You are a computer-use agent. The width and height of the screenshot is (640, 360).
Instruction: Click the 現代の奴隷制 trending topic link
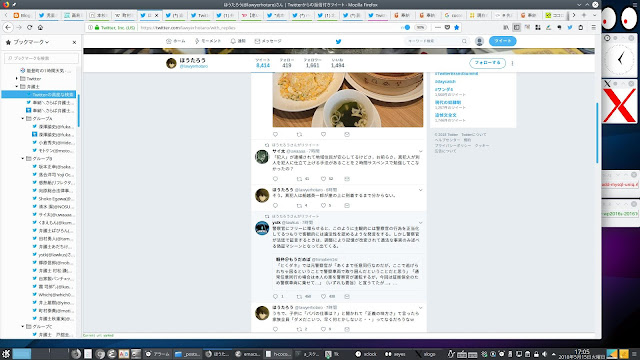point(448,102)
